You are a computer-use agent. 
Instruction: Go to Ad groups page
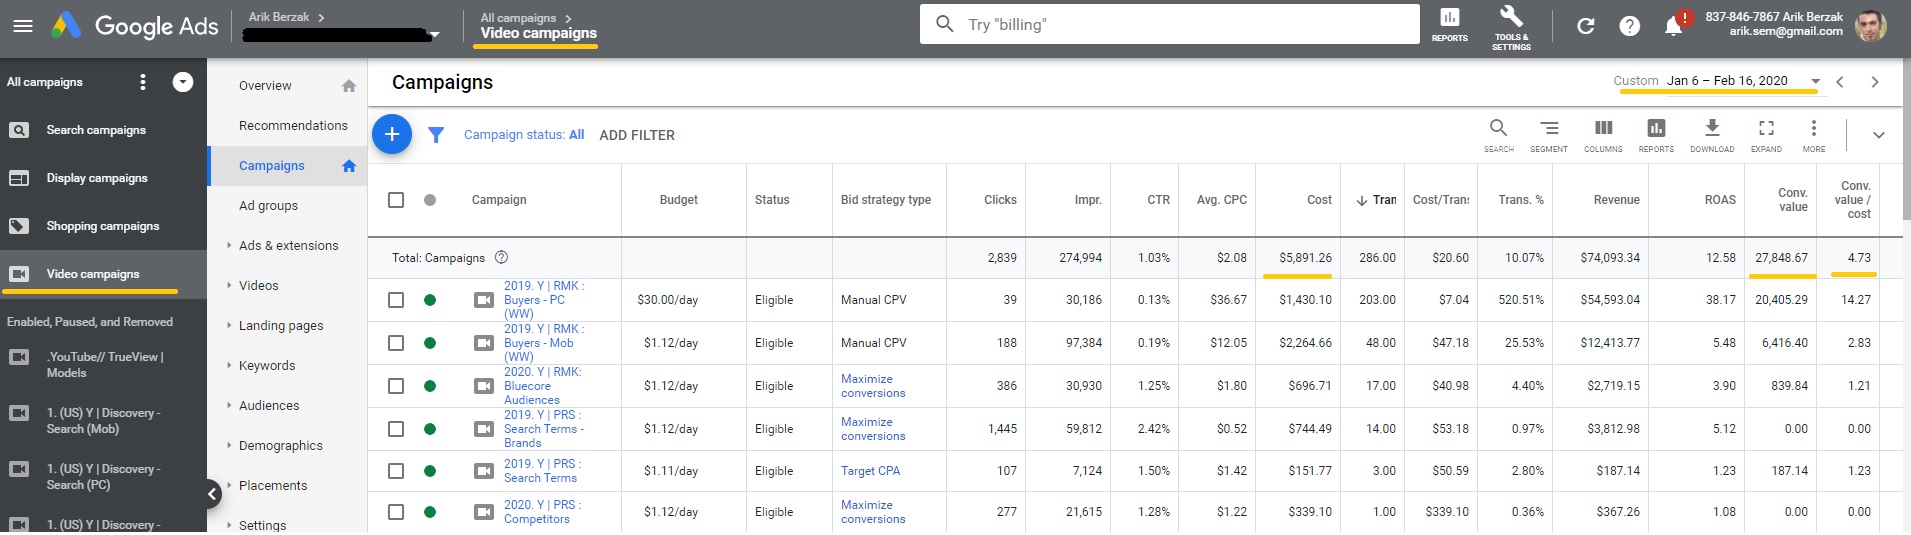[268, 206]
